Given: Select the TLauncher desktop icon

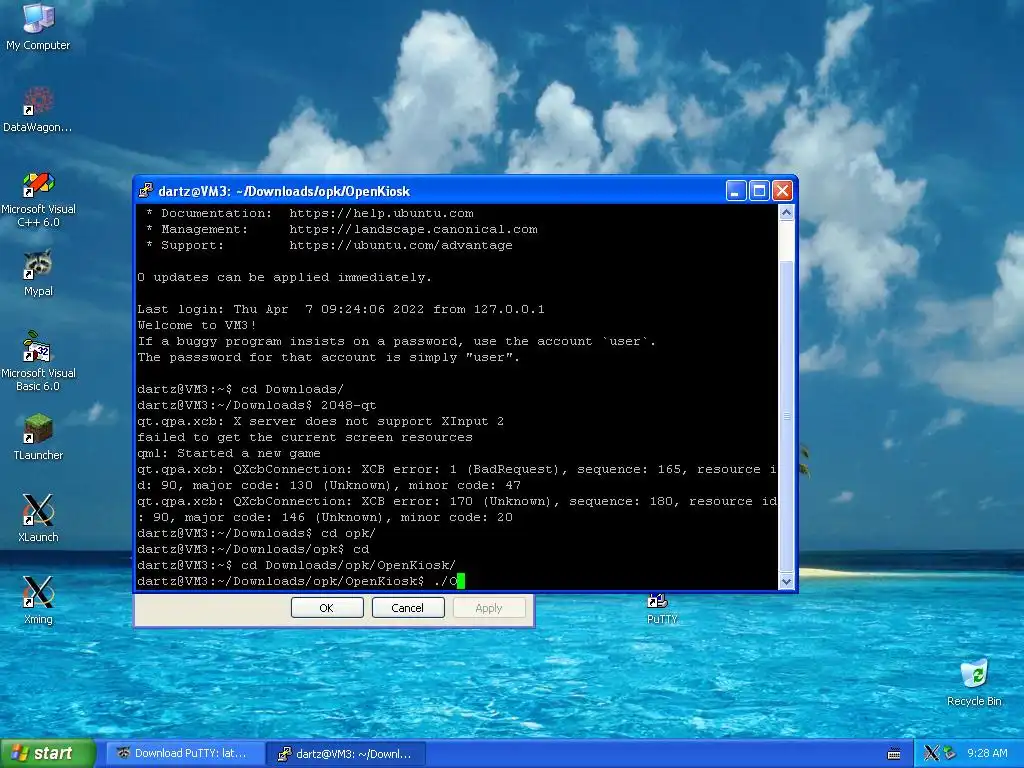Looking at the screenshot, I should coord(38,437).
